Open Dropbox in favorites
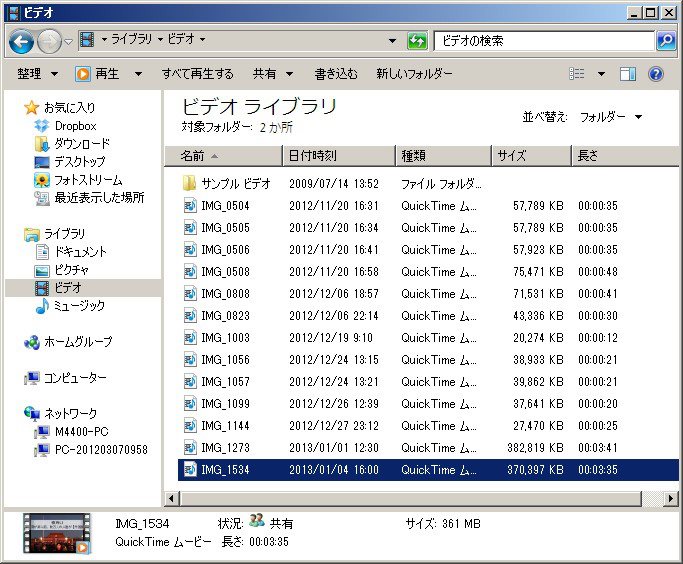Screen dimensions: 683x564 [x=74, y=126]
